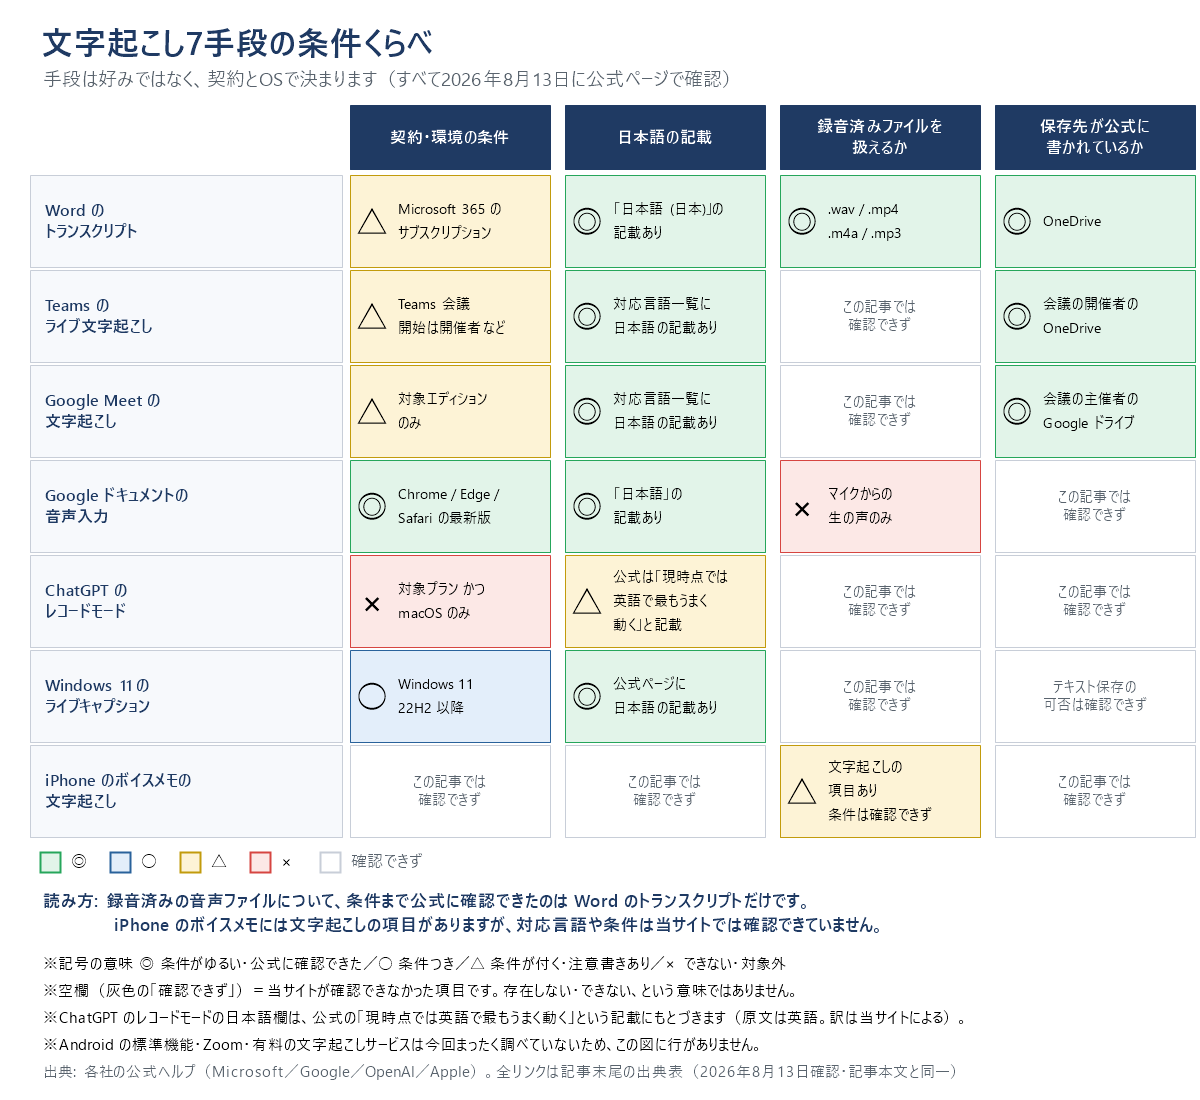1200x1100 pixels.
Task: Click the 確認できず cell in iPhone row's 日本語の記載 column
Action: coord(665,791)
